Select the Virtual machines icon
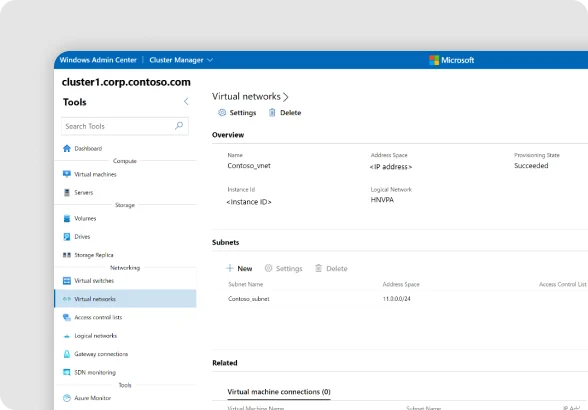This screenshot has width=588, height=410. click(x=67, y=174)
